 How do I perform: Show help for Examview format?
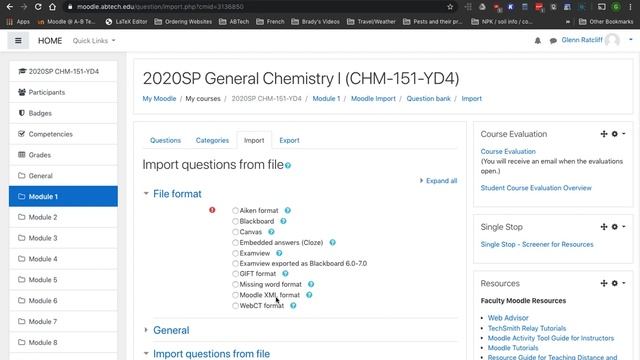pos(279,253)
